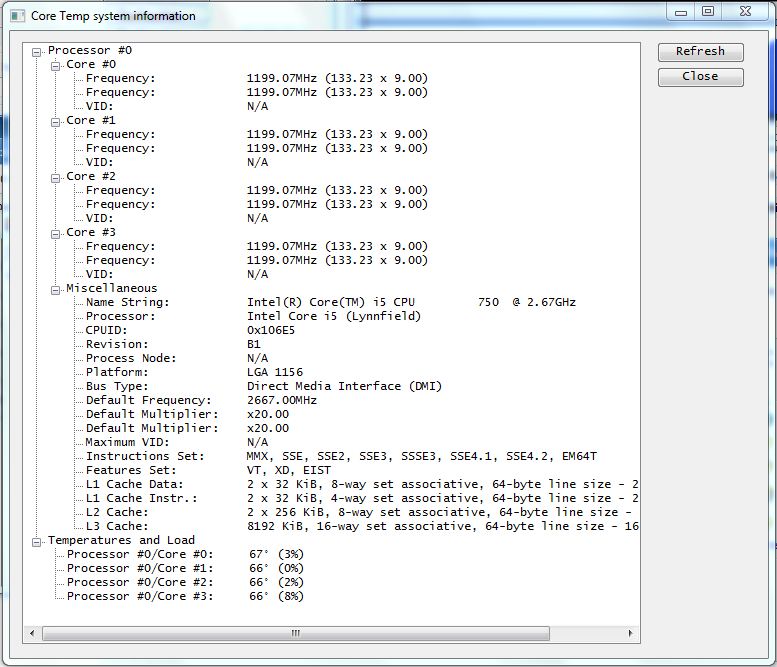Click the Refresh button
This screenshot has width=777, height=667.
[x=700, y=52]
